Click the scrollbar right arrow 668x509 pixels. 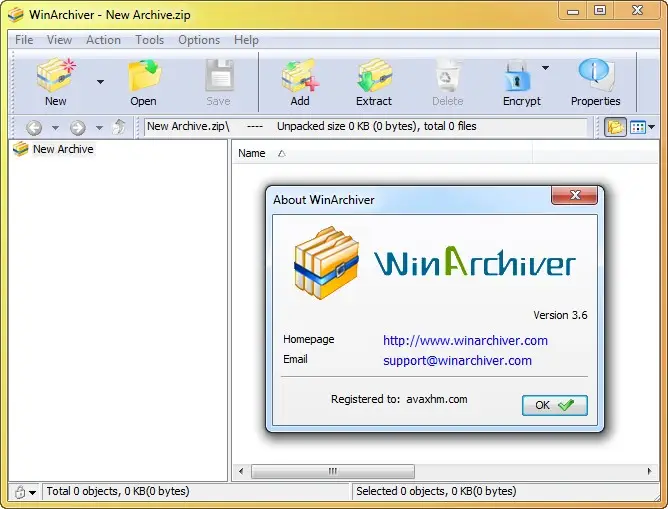(649, 471)
